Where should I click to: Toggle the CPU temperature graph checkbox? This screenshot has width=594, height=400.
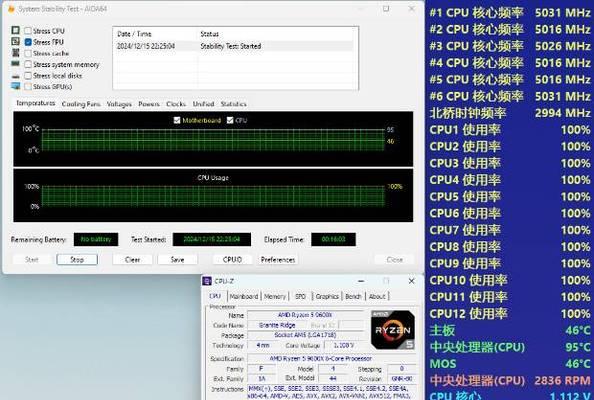[230, 120]
